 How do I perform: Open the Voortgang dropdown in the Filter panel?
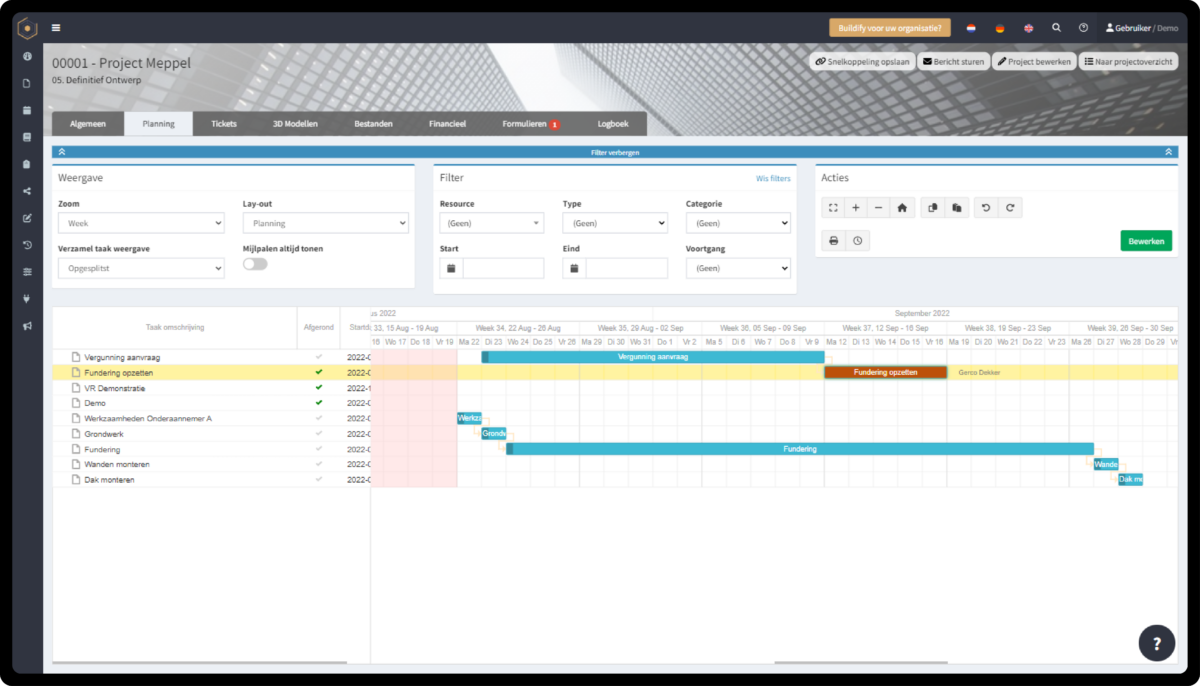pos(738,267)
